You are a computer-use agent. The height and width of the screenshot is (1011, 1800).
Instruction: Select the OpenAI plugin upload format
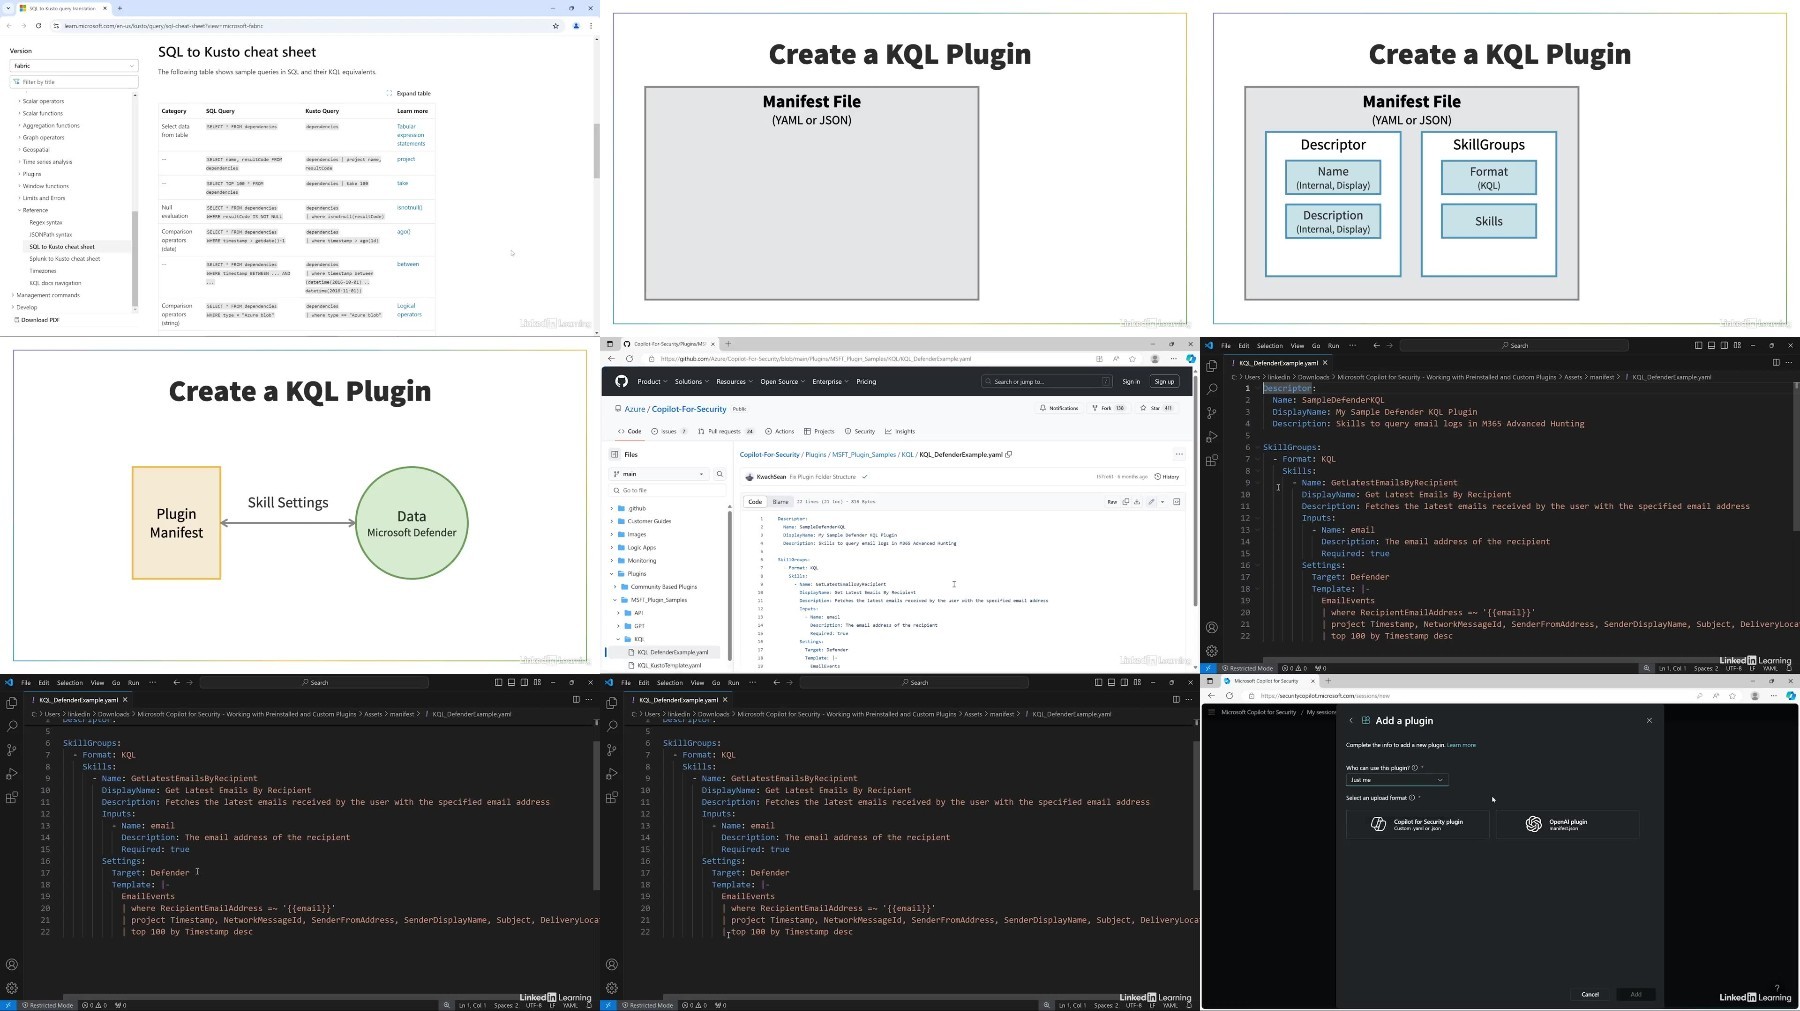(1568, 824)
